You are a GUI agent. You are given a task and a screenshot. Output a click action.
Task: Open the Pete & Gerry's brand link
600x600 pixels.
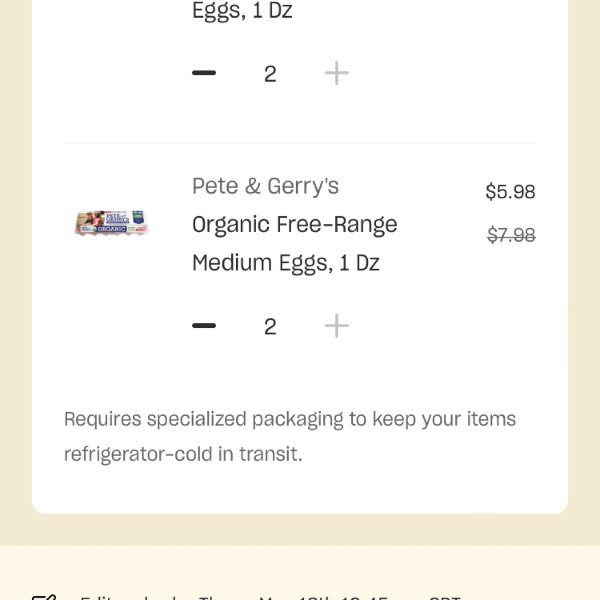tap(265, 186)
